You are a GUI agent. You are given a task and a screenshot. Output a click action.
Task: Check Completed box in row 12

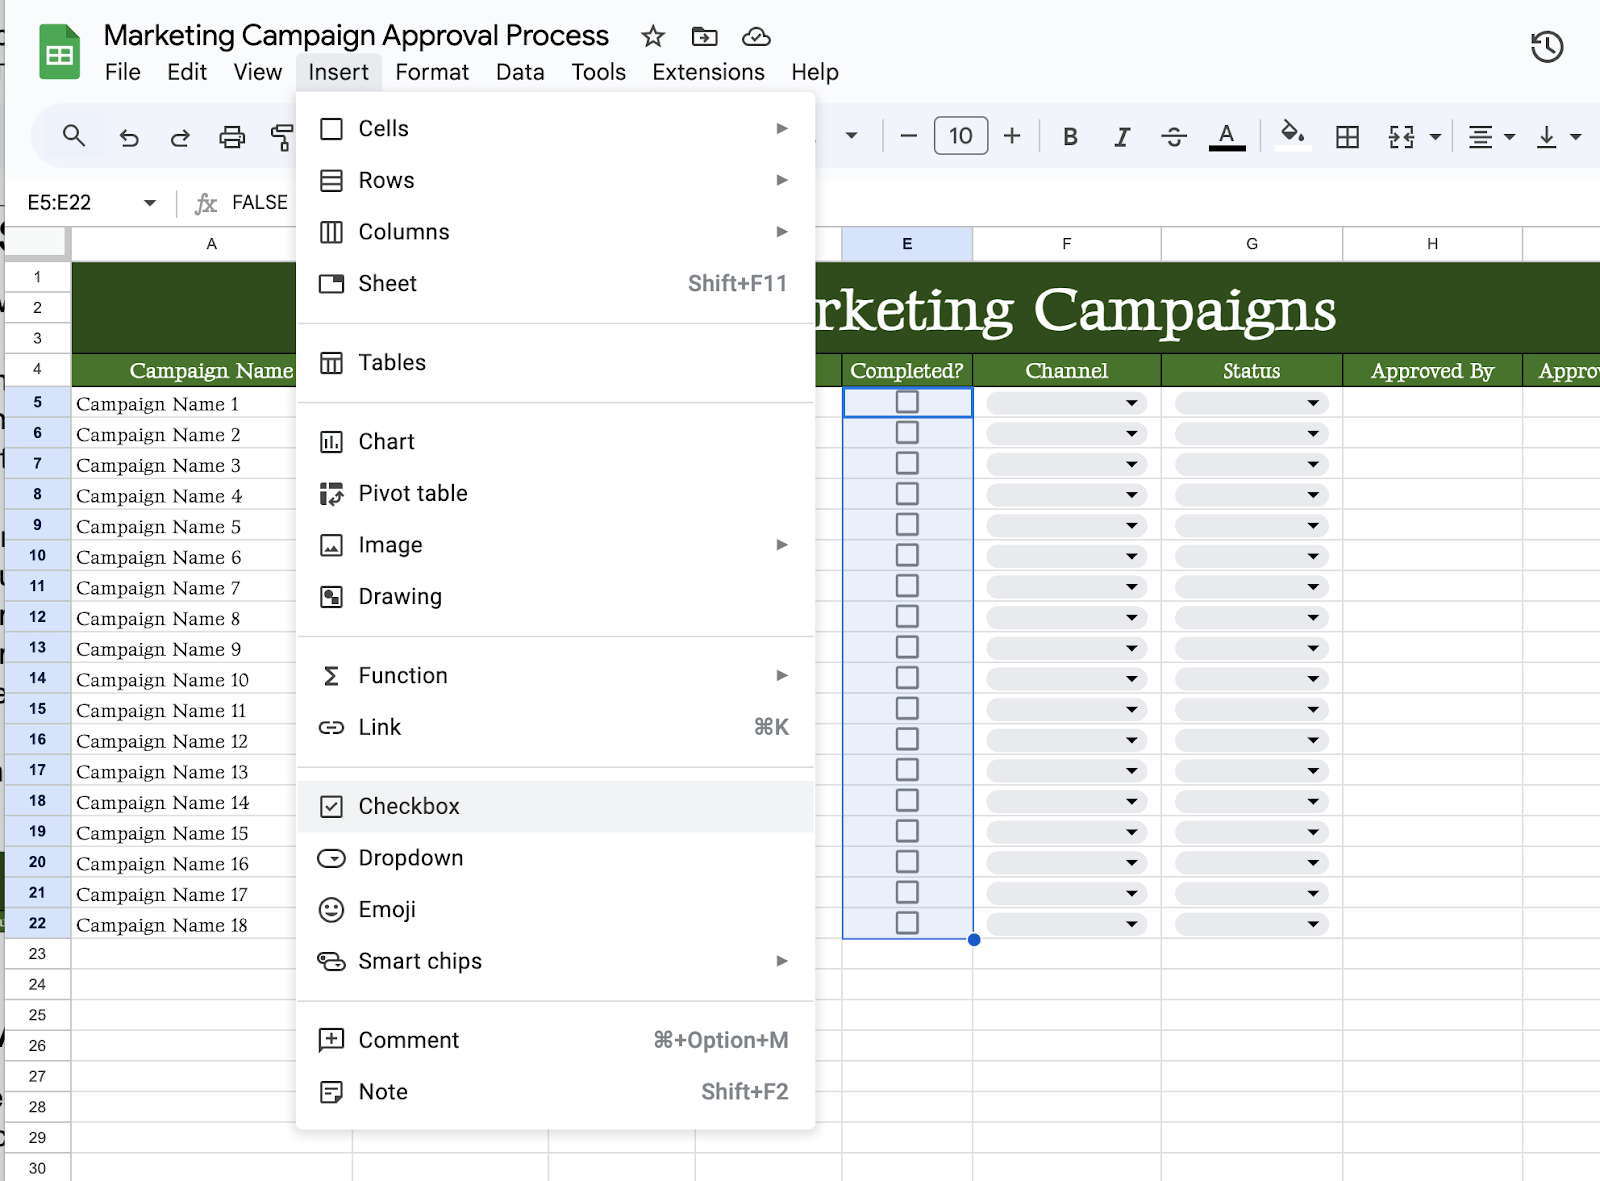907,617
